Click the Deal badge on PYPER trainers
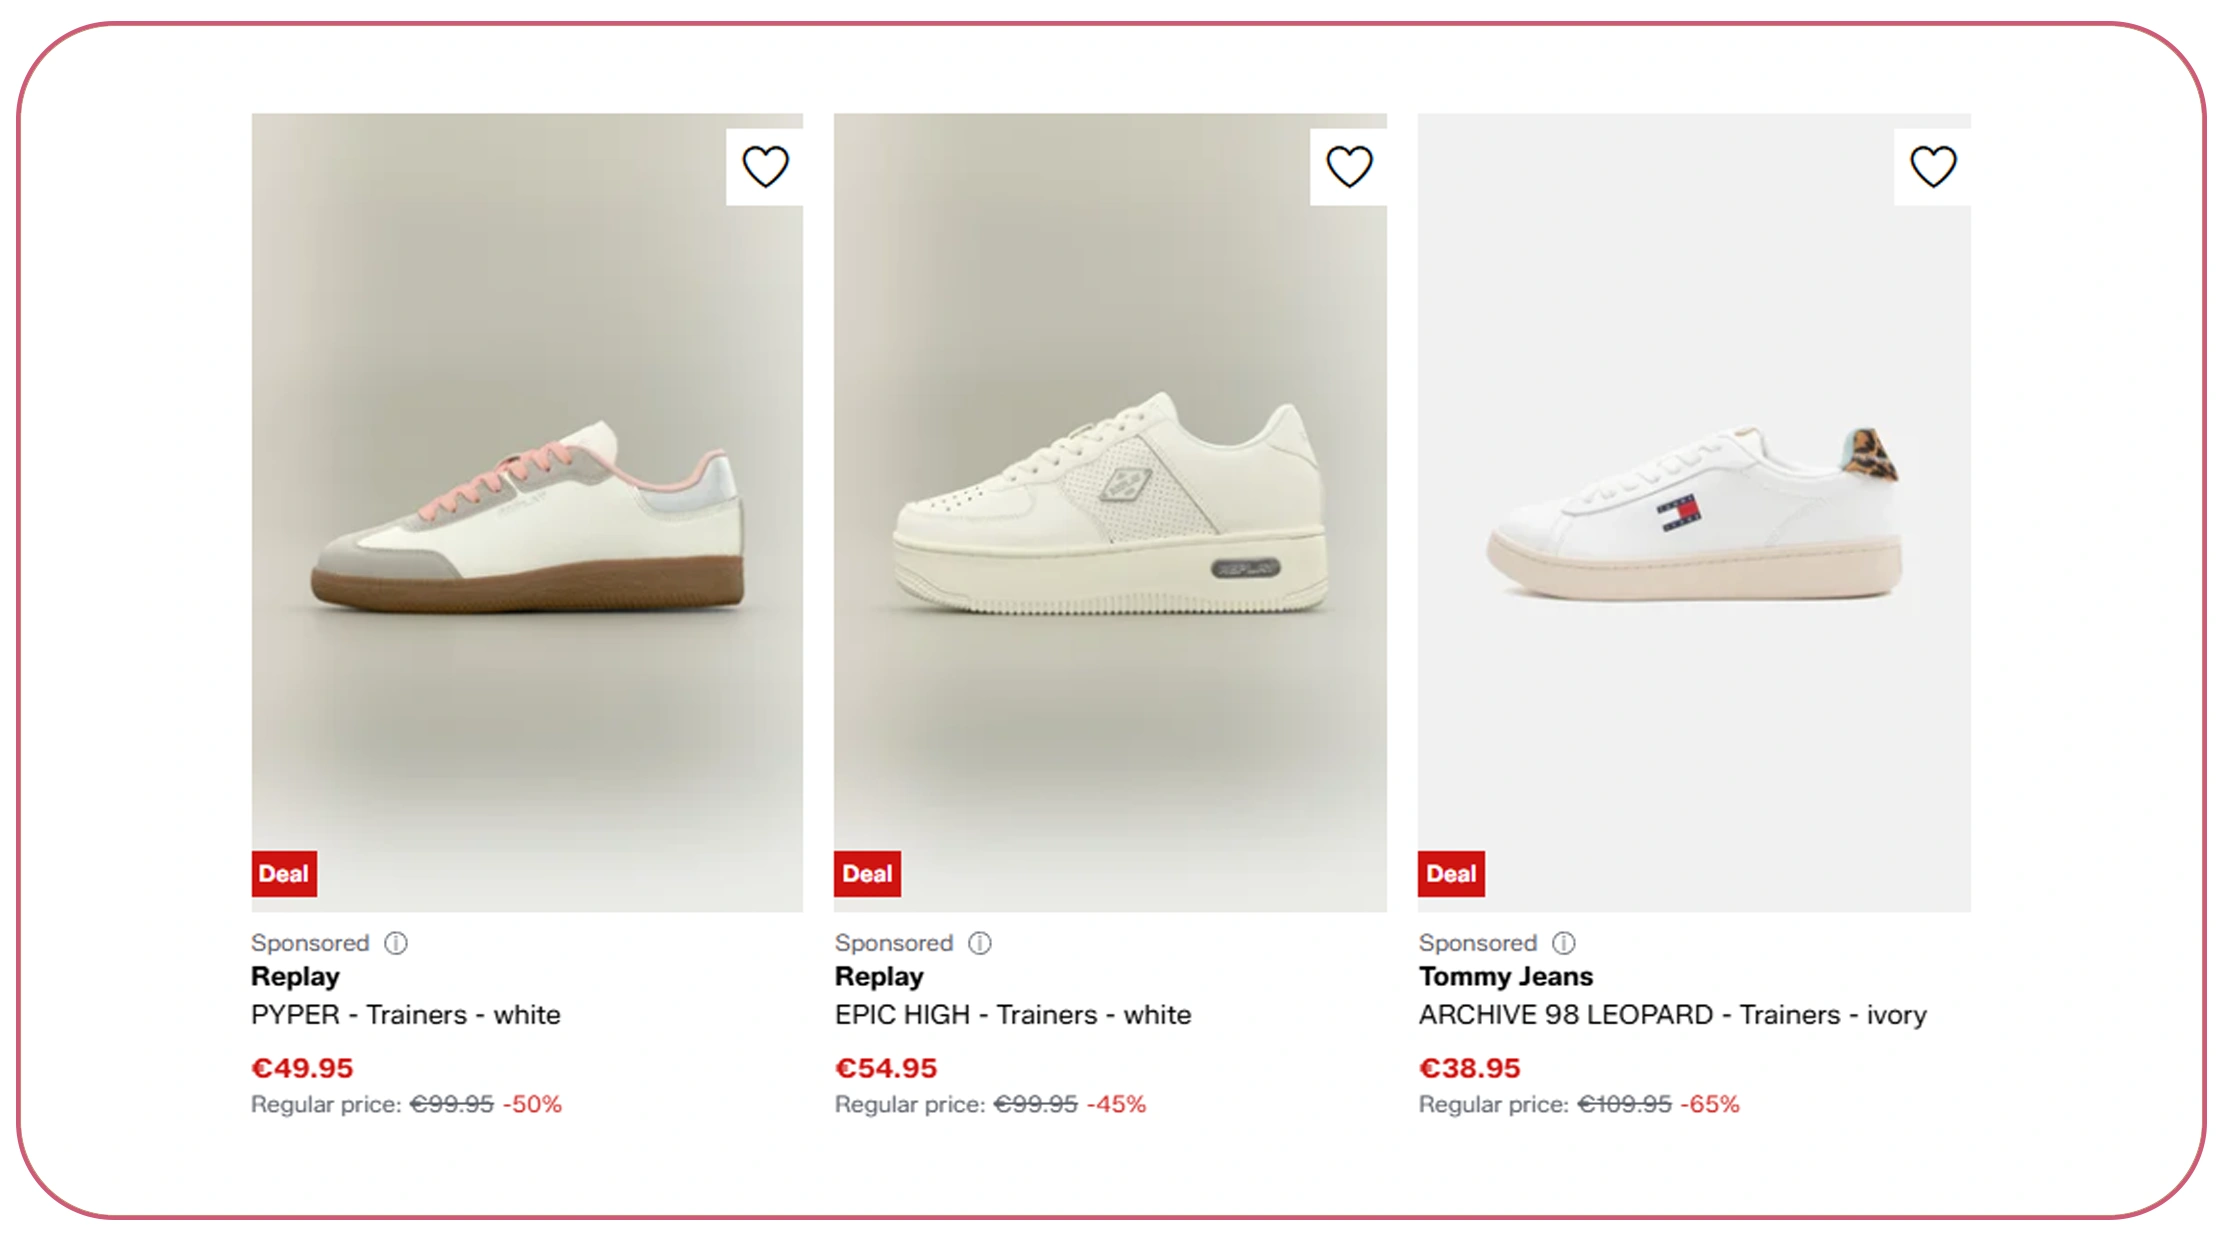 click(x=284, y=874)
